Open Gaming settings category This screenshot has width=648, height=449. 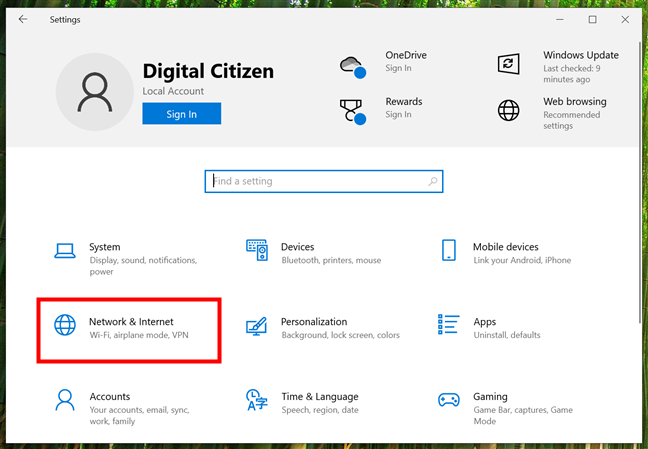tap(505, 408)
